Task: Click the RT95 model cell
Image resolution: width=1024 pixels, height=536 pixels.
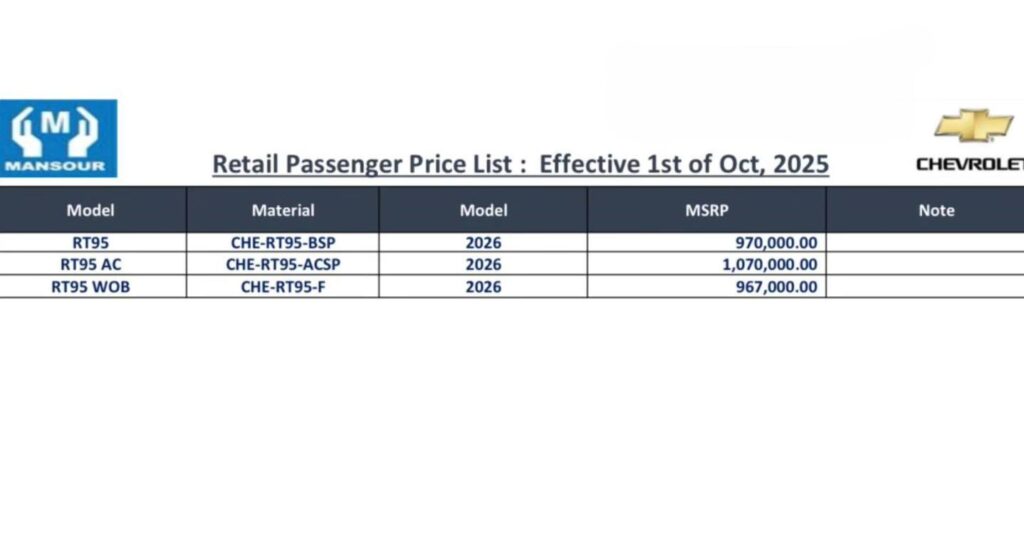Action: (91, 243)
